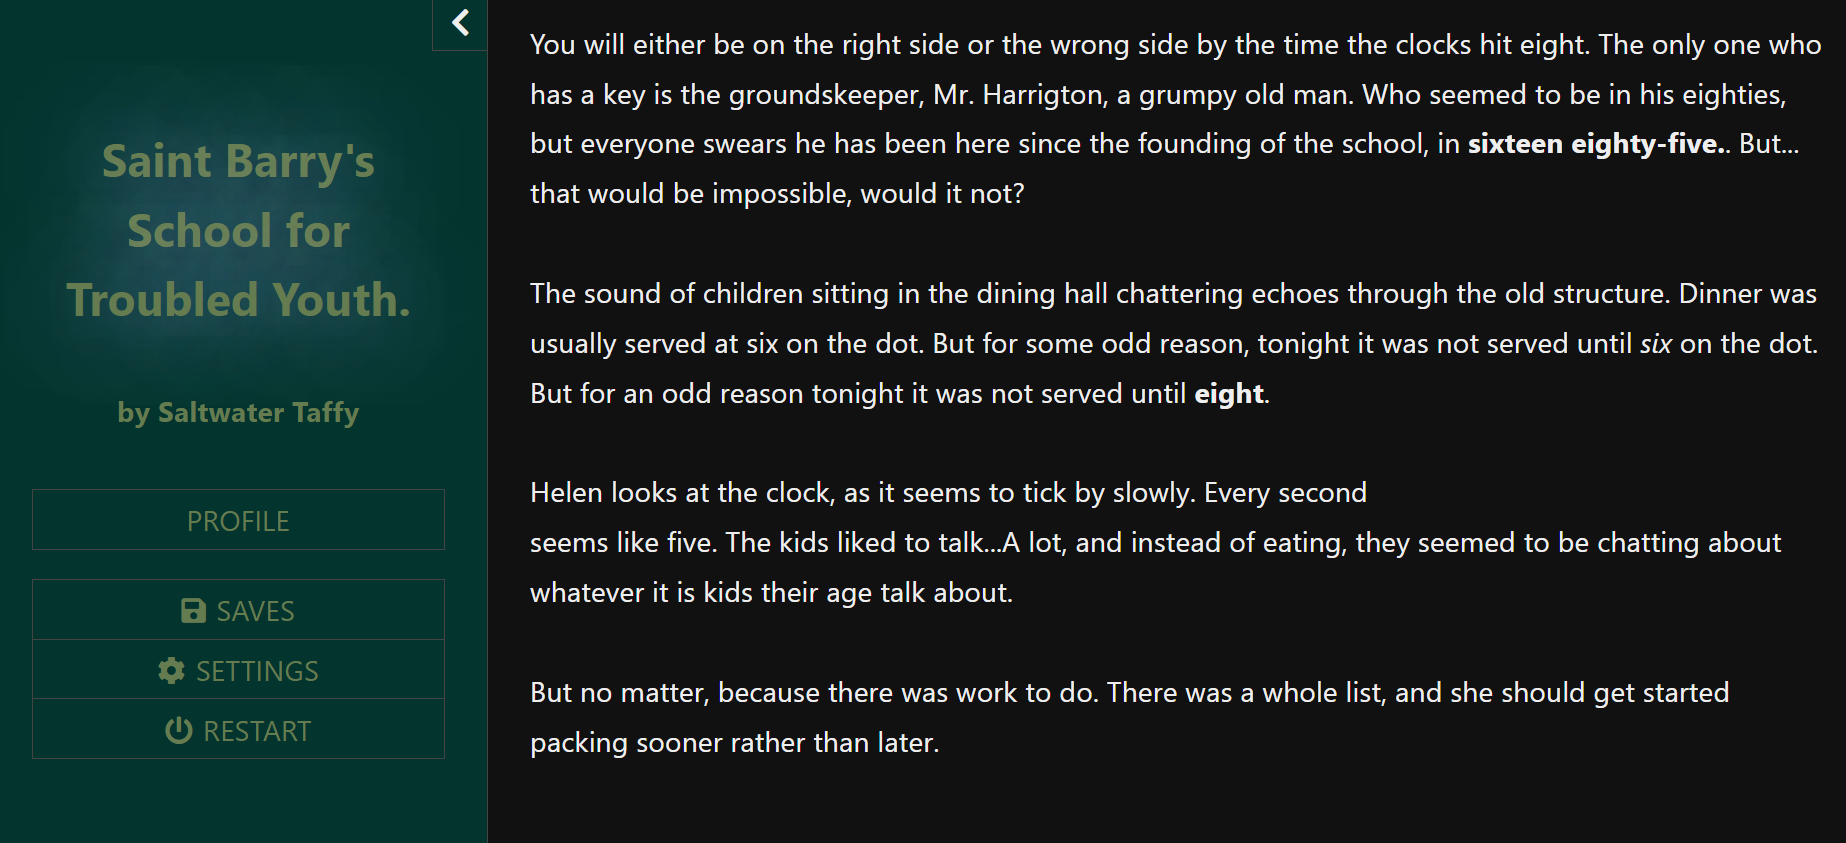Click paragraph starting But no matter
Screen dimensions: 1846x843
1129,718
